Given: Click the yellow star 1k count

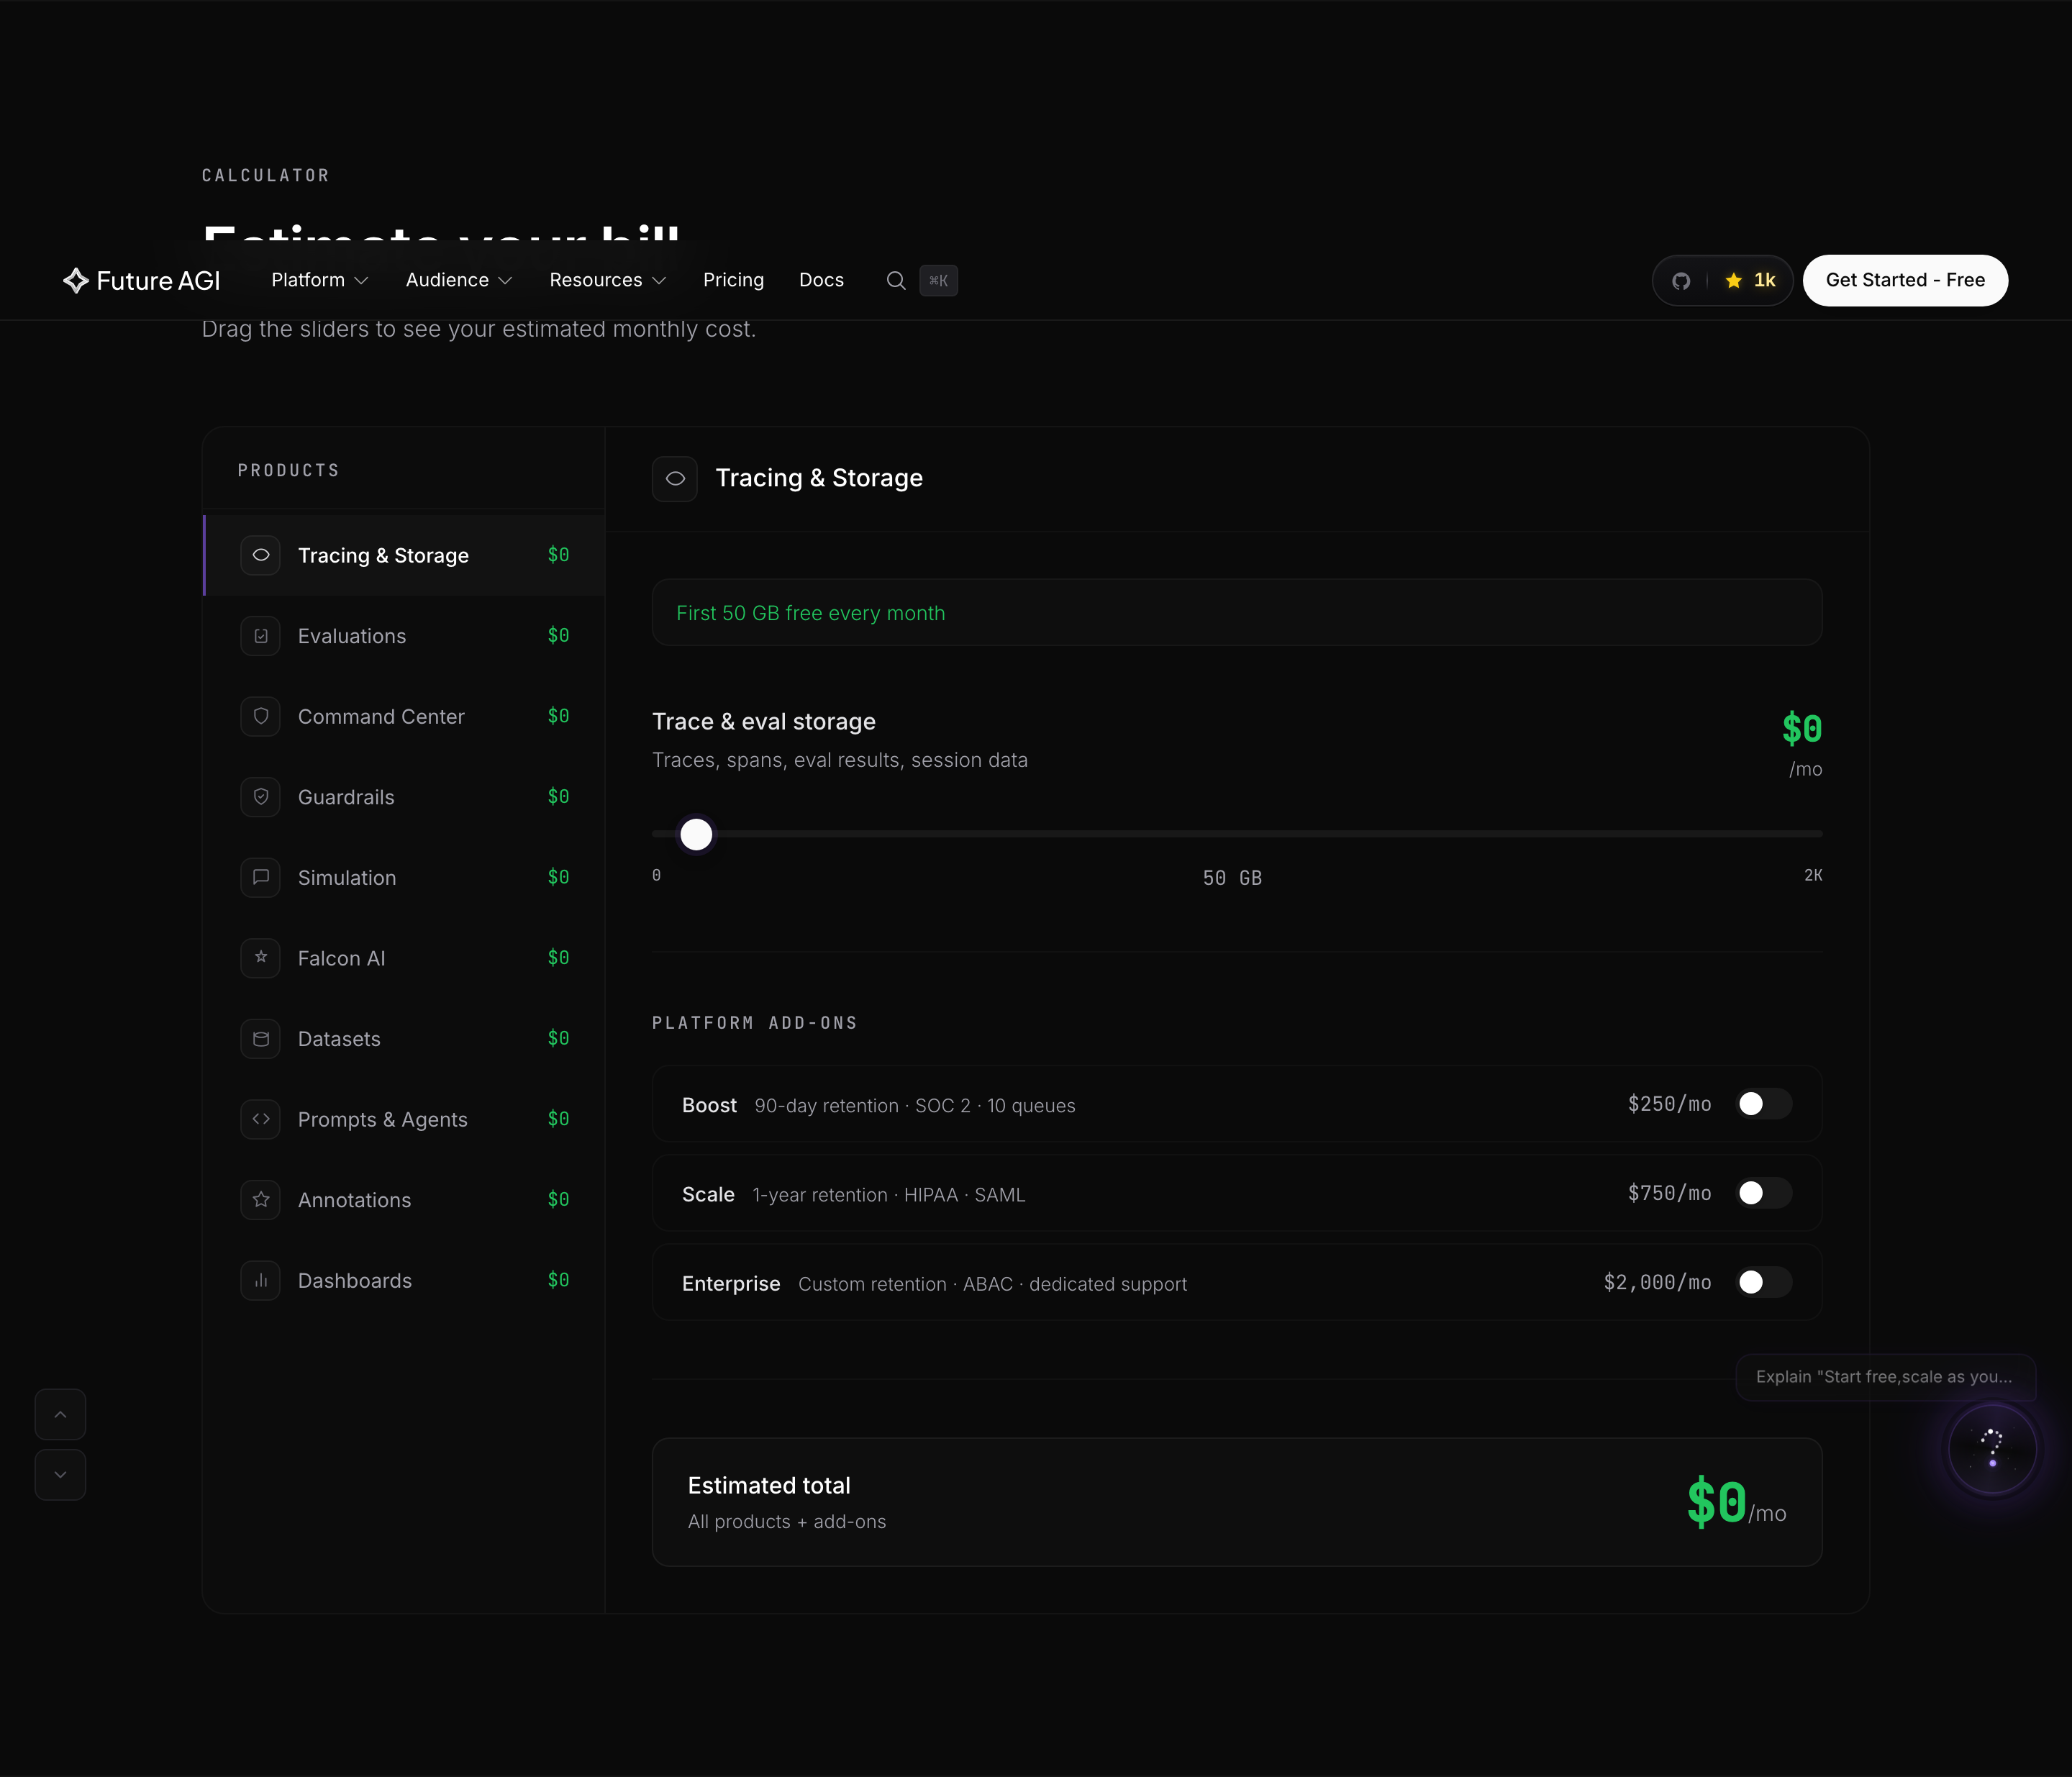Looking at the screenshot, I should pyautogui.click(x=1750, y=281).
